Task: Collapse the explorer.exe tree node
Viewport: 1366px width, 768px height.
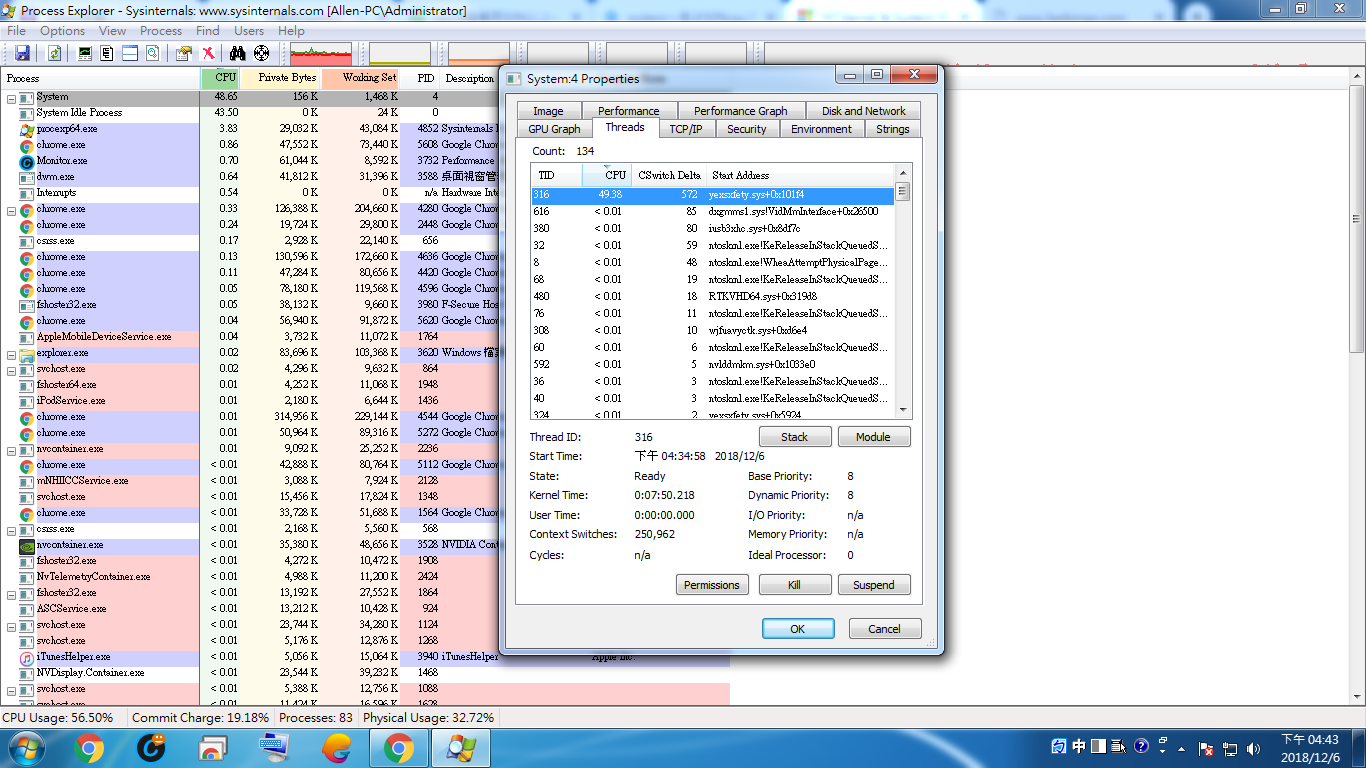Action: 11,353
